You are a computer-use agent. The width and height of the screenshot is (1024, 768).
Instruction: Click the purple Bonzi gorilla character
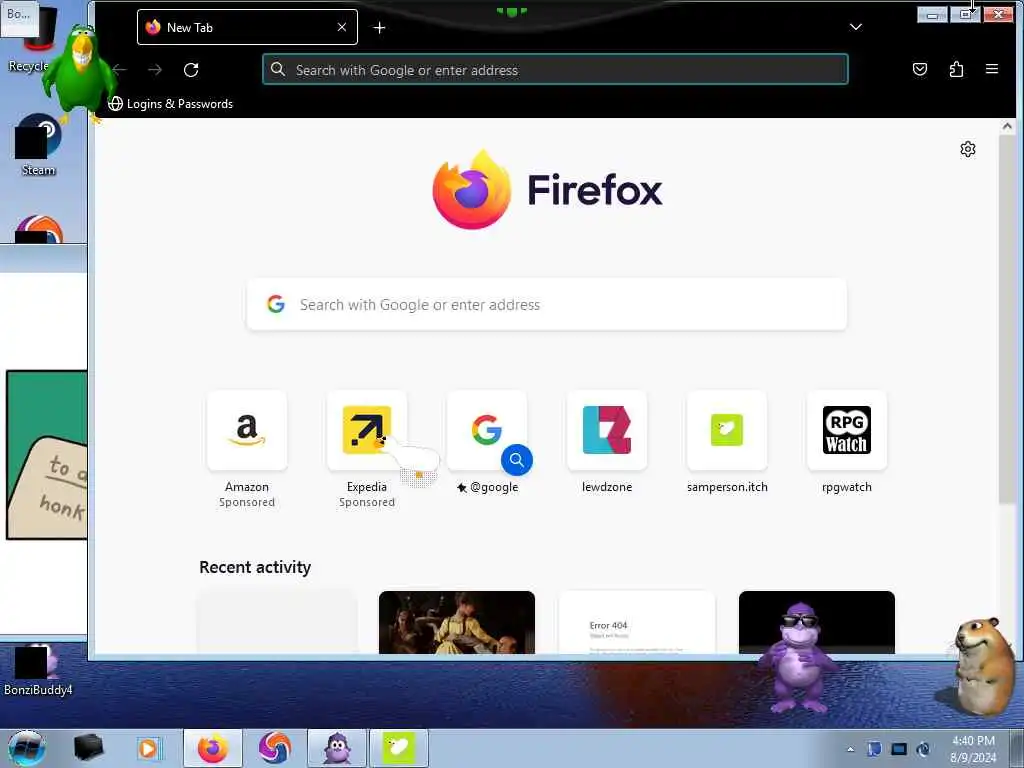(798, 657)
